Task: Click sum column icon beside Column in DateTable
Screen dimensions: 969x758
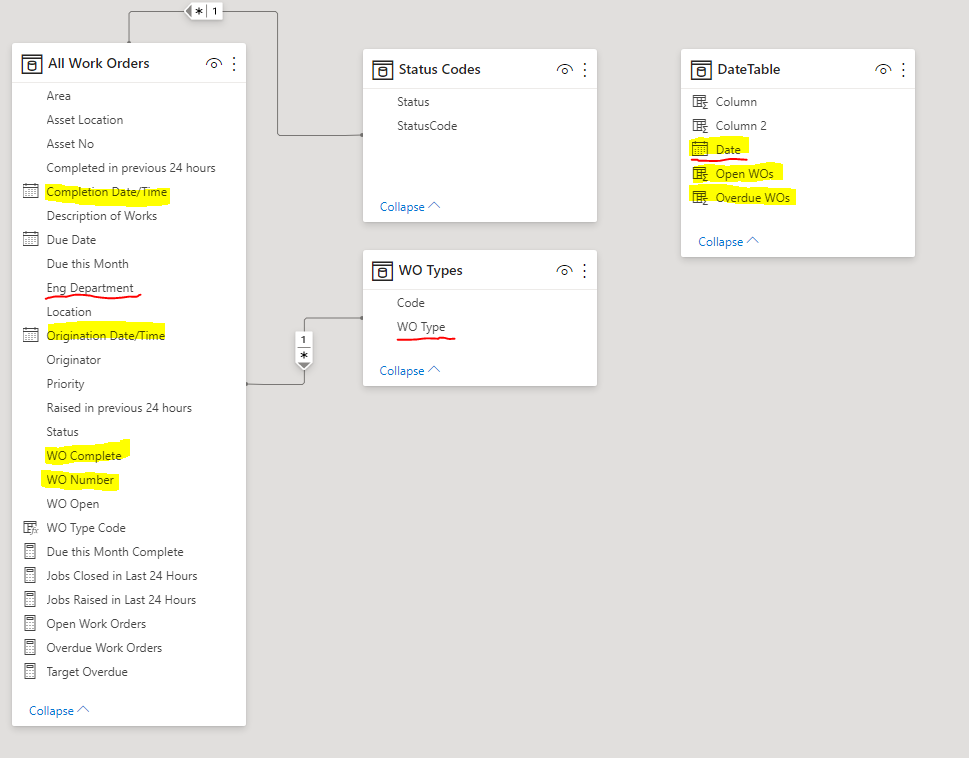Action: 700,102
